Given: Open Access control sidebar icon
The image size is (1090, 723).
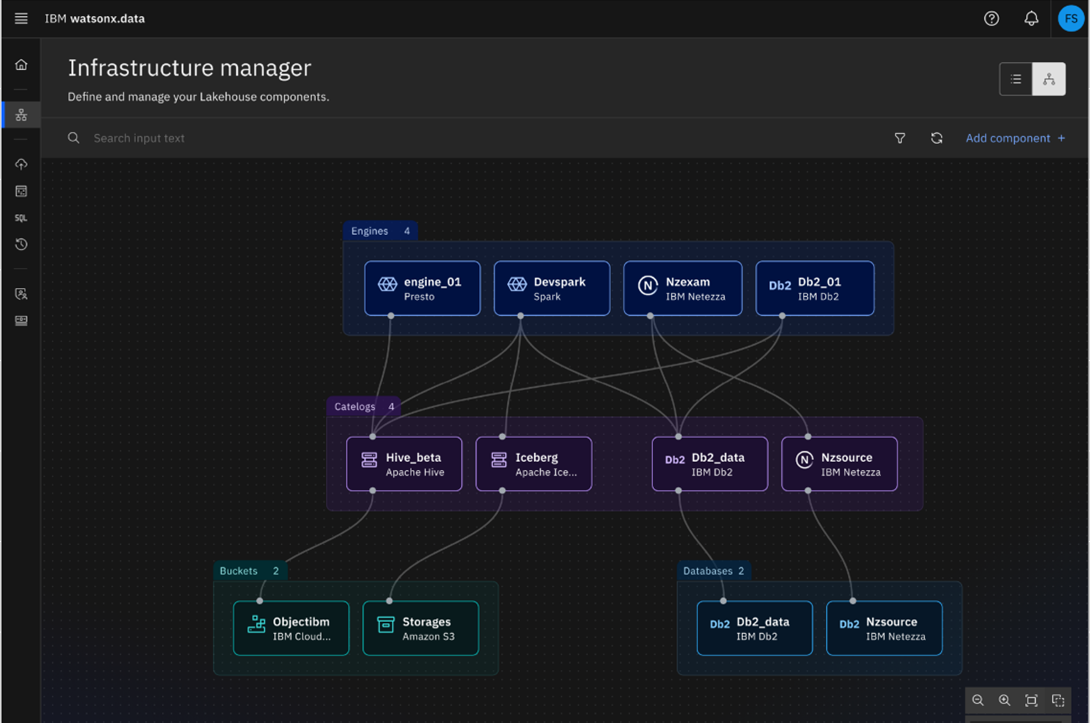Looking at the screenshot, I should click(x=21, y=294).
